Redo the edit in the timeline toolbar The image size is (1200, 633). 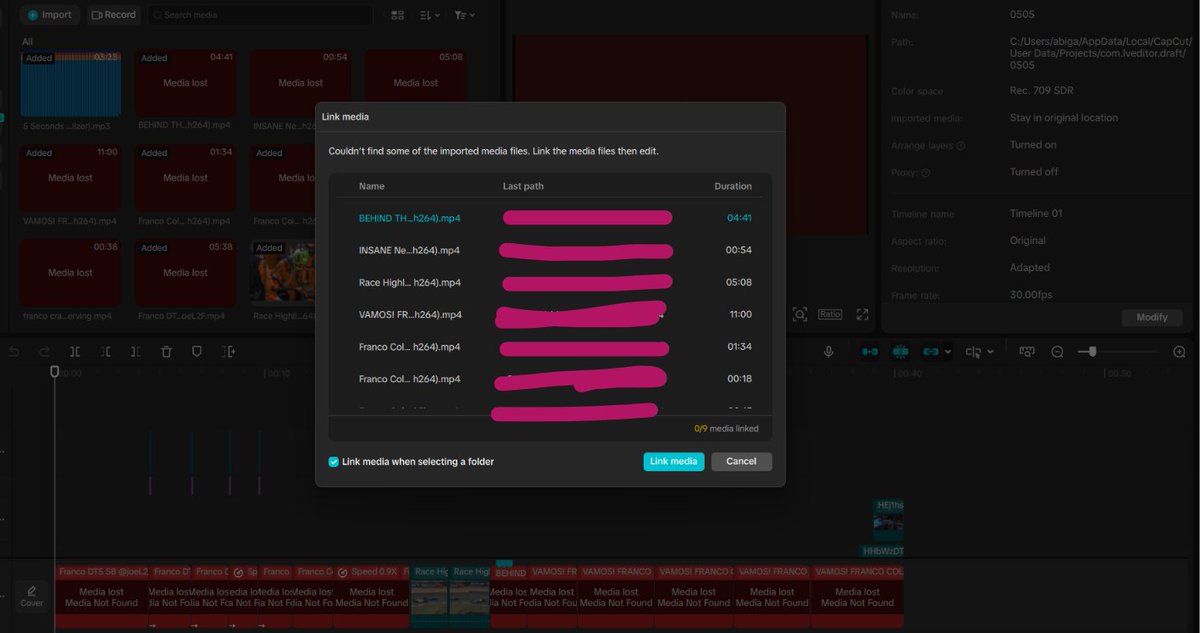(x=44, y=352)
